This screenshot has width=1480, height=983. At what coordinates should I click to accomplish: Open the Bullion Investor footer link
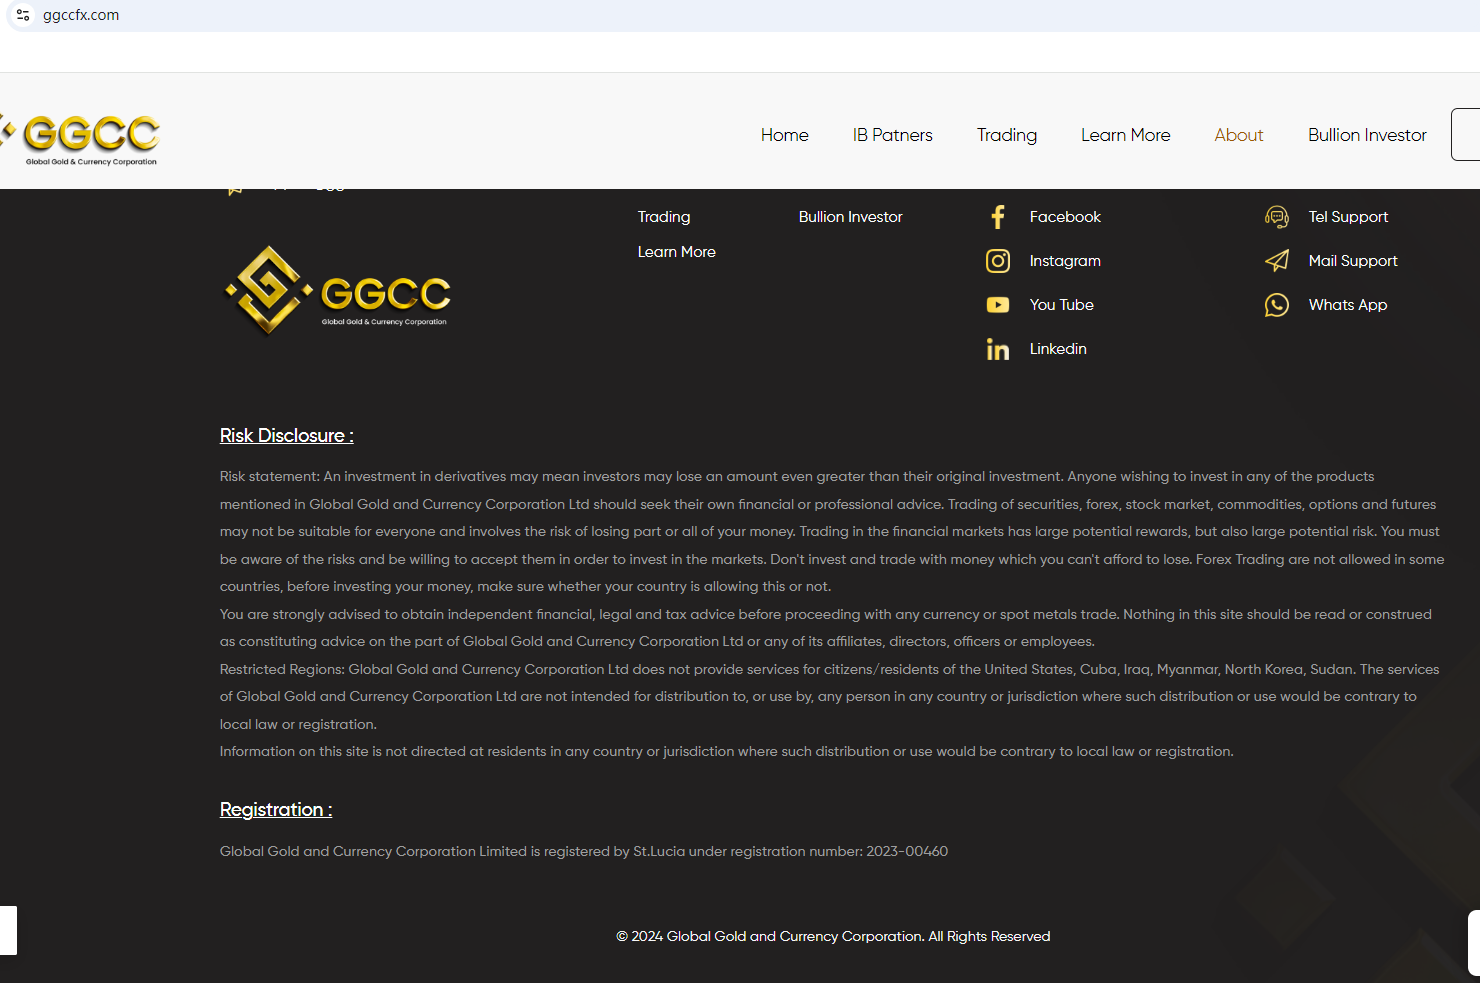coord(850,216)
